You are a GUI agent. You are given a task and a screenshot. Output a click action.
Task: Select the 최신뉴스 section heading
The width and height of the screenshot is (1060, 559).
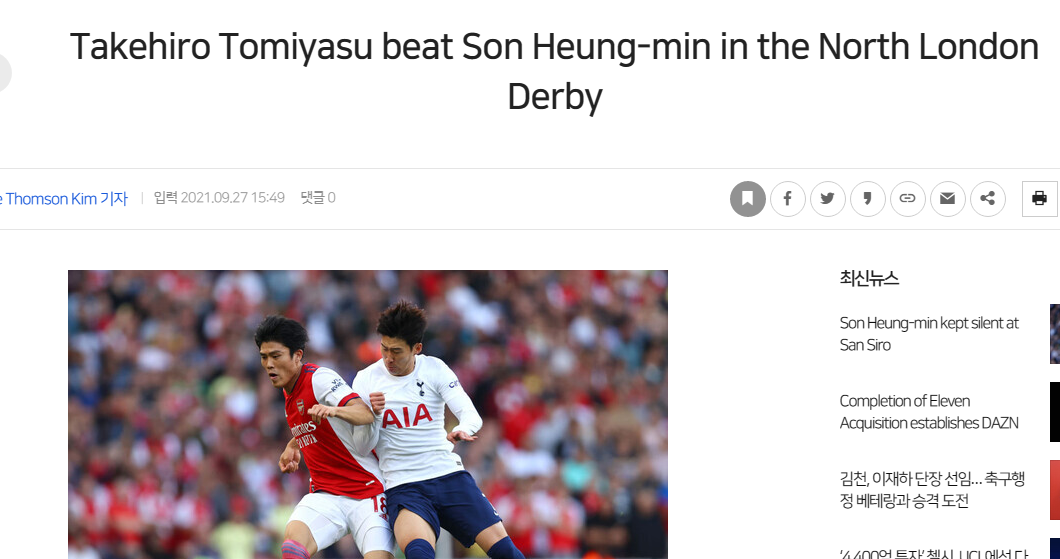tap(869, 278)
